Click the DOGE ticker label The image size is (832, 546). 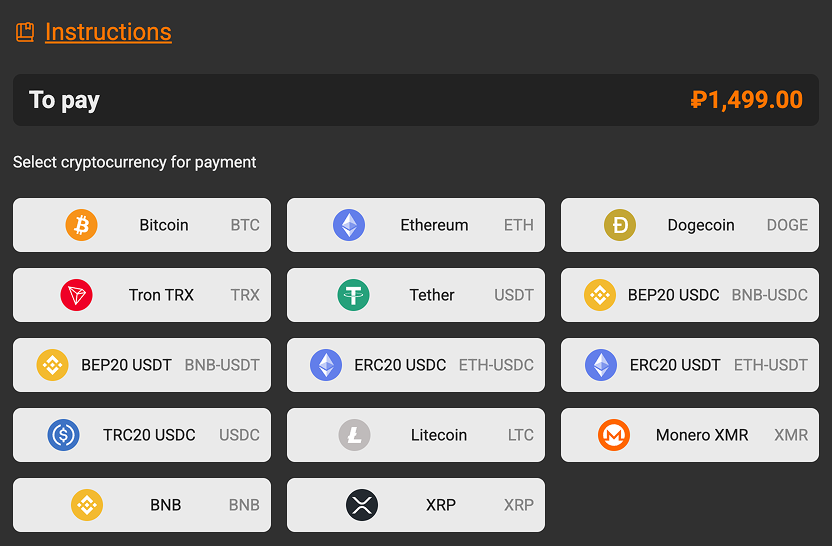(787, 225)
